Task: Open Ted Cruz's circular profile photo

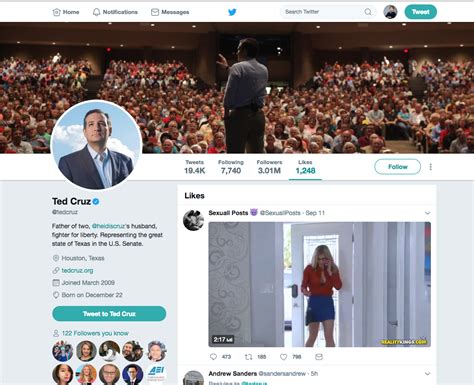Action: pos(97,145)
